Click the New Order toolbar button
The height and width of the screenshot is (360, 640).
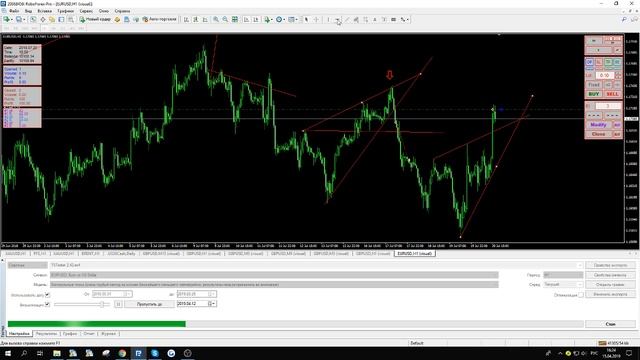[95, 19]
